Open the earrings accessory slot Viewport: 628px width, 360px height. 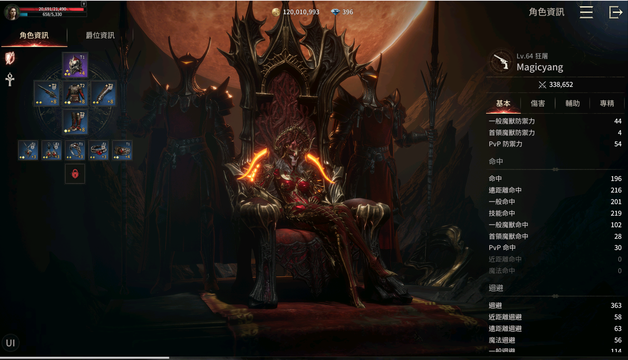[x=52, y=150]
